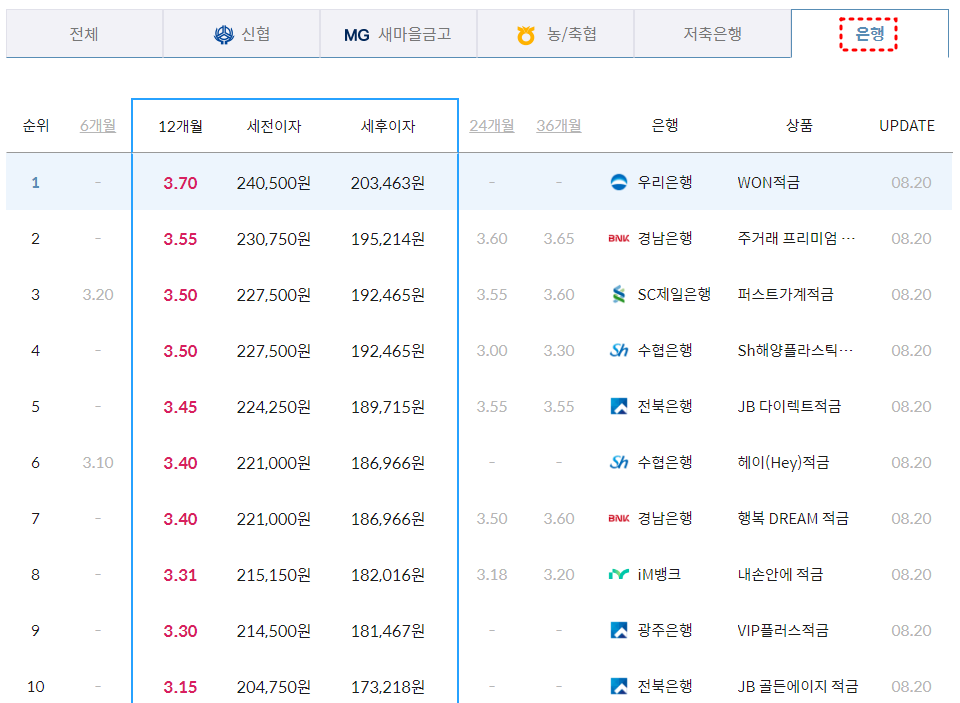
Task: Click BNK logo in 주거래 프리미엄 row
Action: pos(619,238)
